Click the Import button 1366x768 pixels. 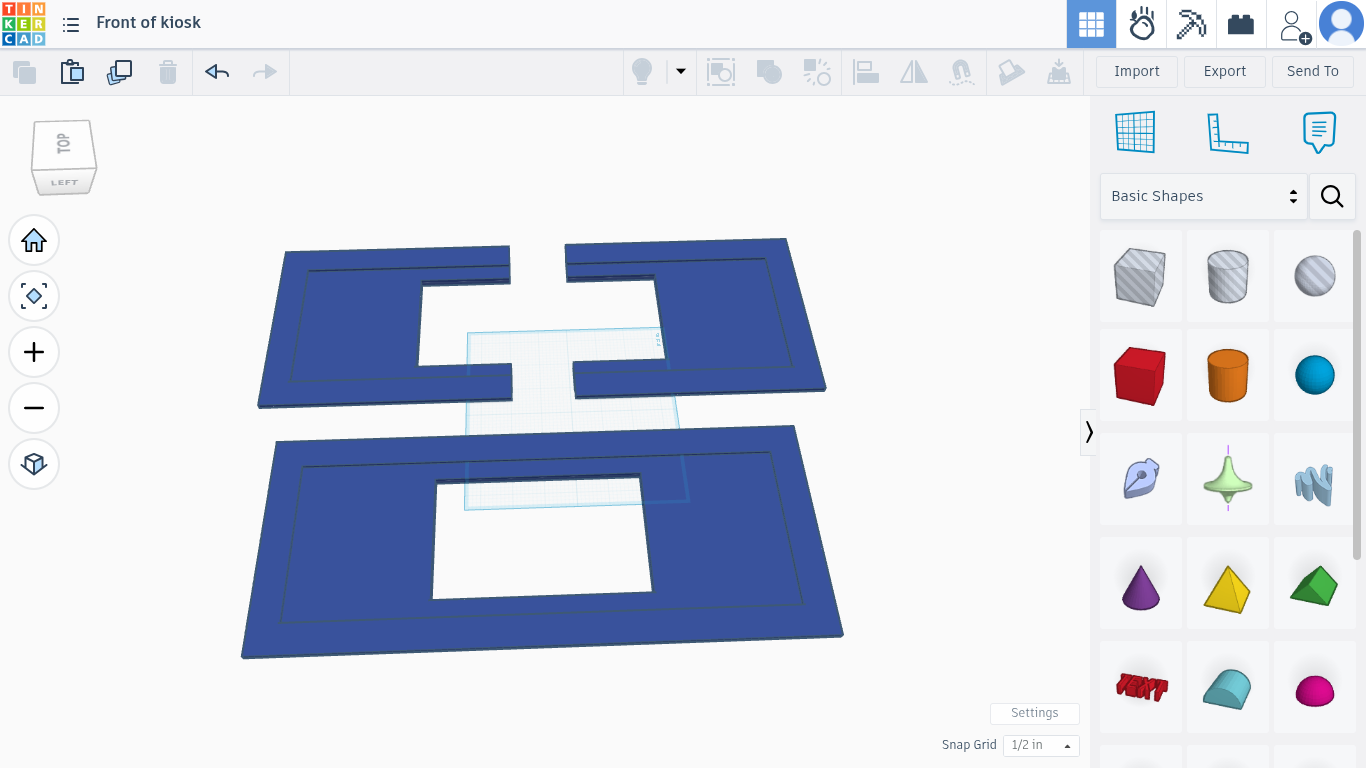coord(1137,71)
